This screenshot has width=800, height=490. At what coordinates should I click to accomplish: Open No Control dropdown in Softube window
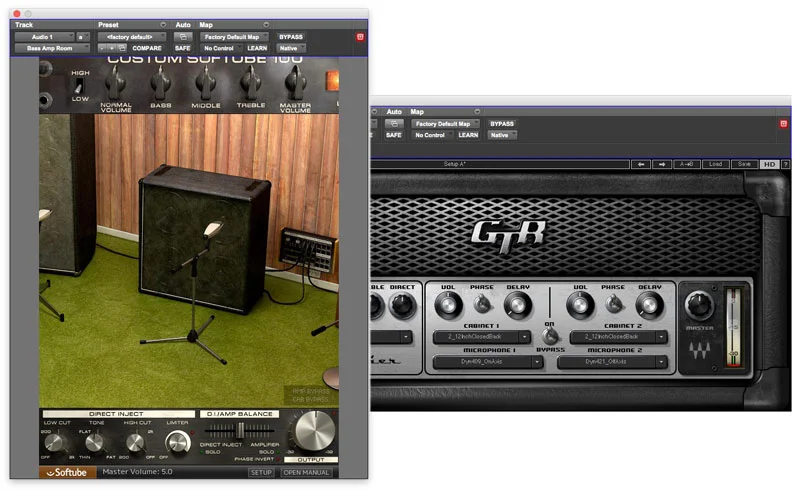coord(220,48)
